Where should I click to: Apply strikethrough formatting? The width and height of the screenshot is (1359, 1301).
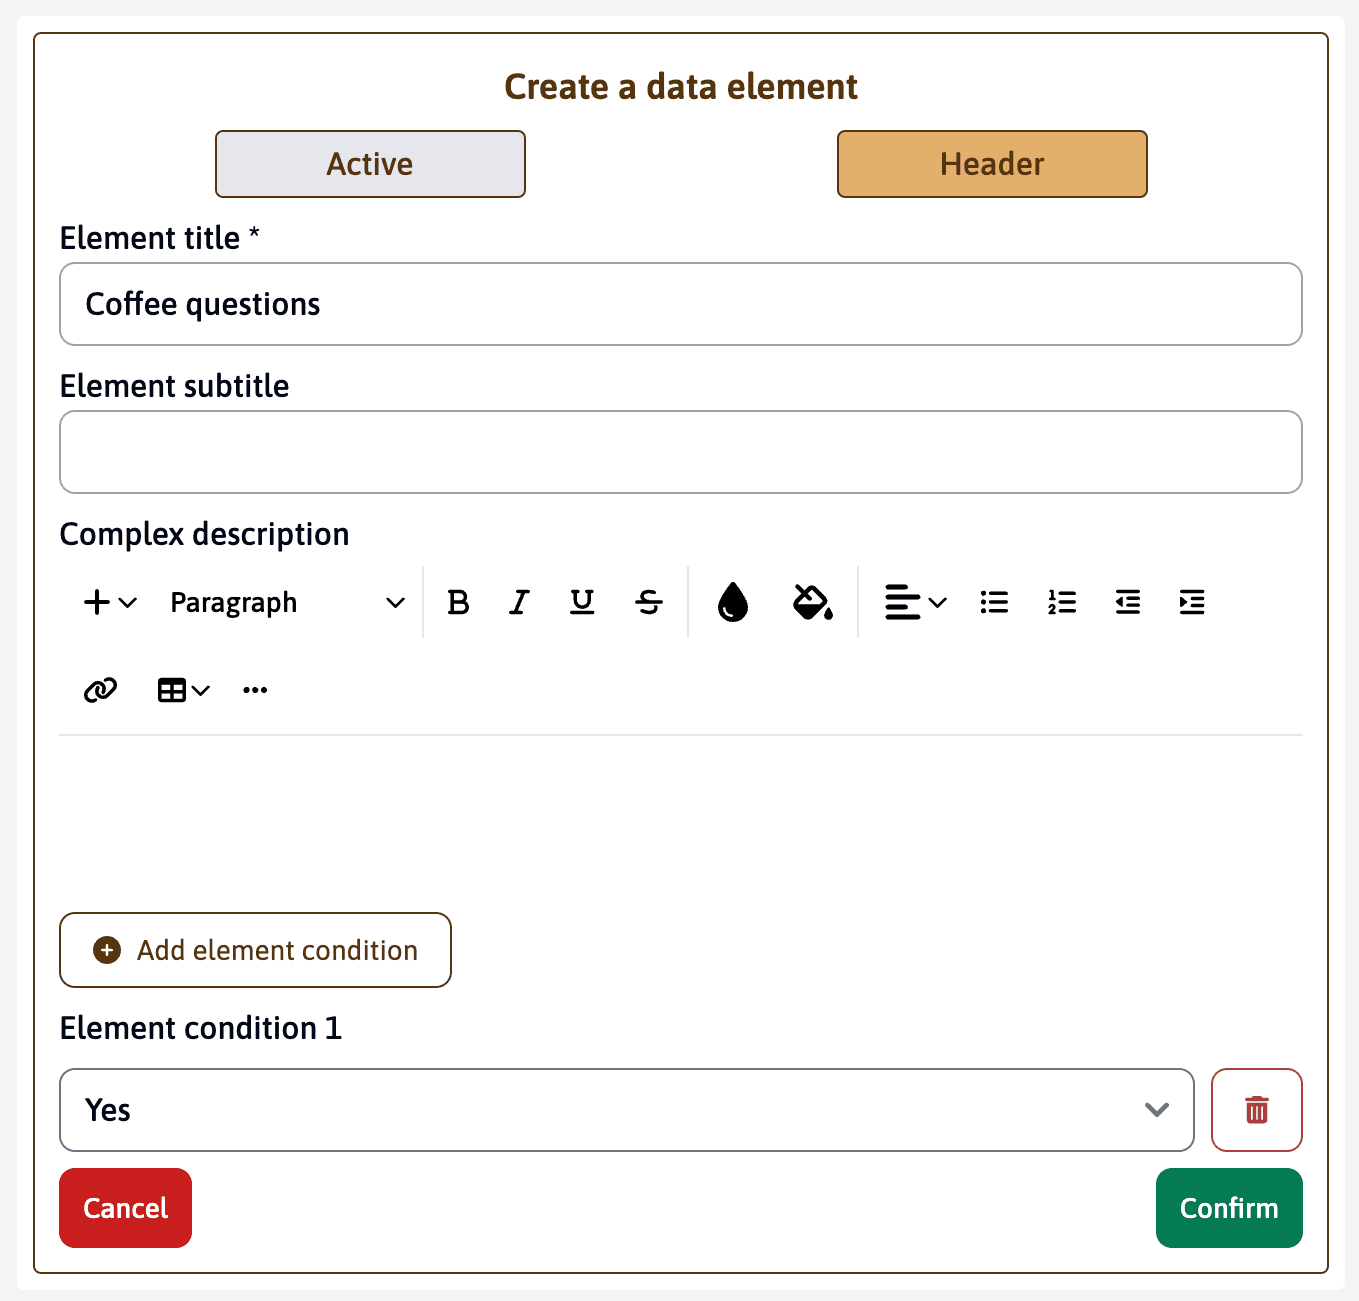649,602
